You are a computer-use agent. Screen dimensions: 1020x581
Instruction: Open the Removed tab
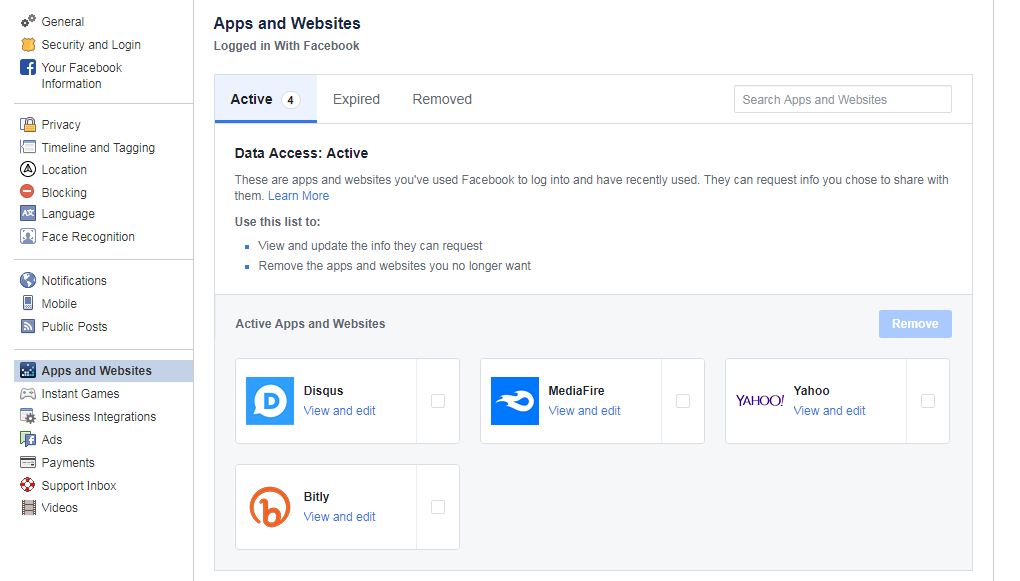pos(442,99)
